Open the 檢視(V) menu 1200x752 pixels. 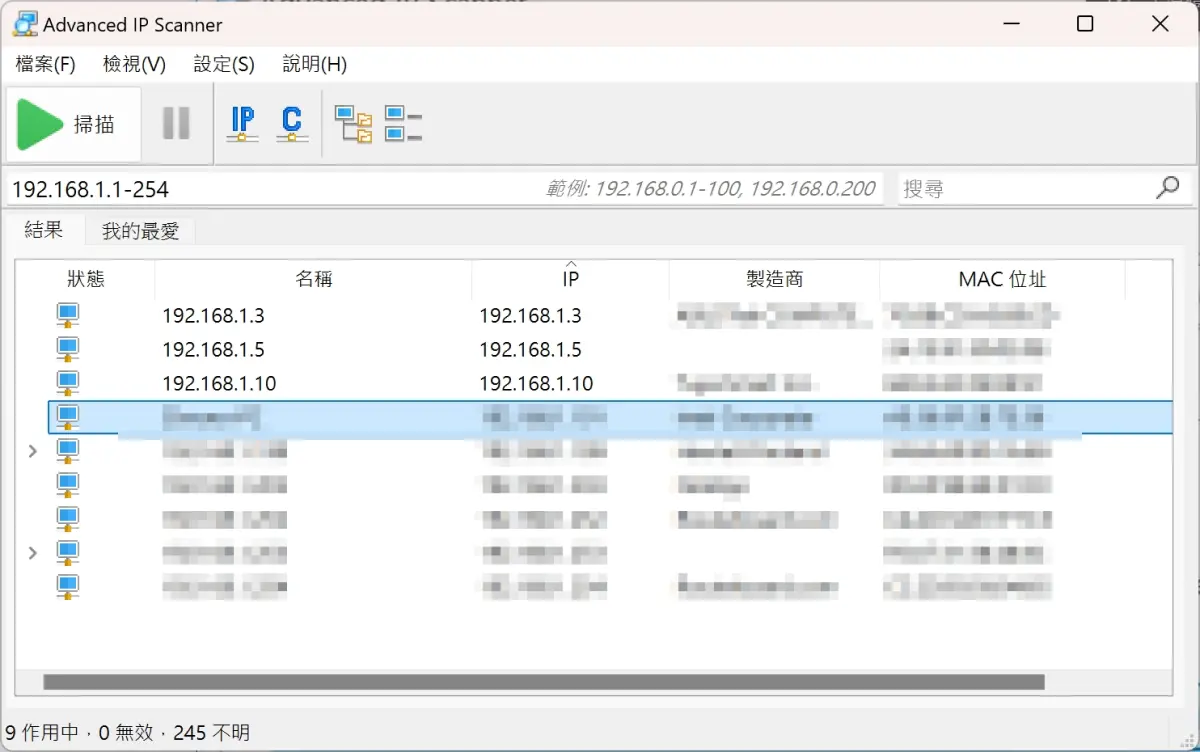134,64
